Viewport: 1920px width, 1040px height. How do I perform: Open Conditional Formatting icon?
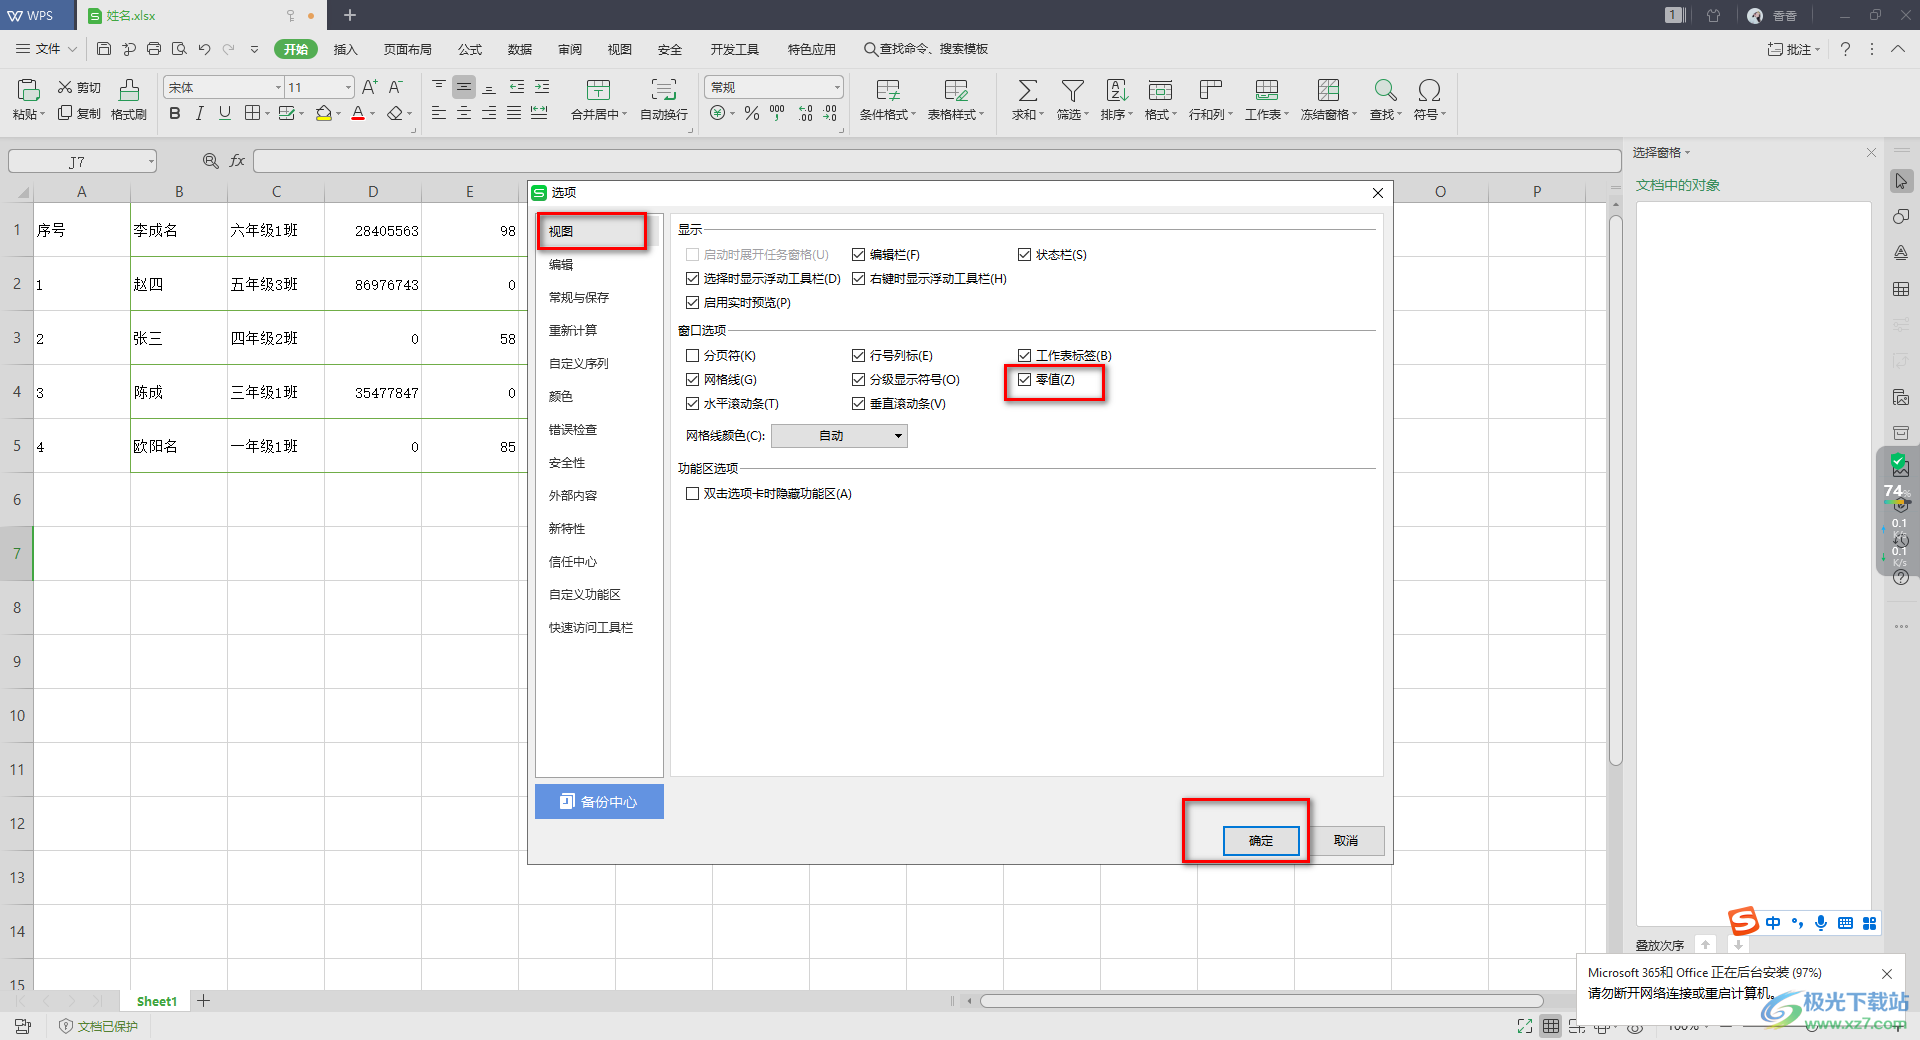click(x=888, y=90)
